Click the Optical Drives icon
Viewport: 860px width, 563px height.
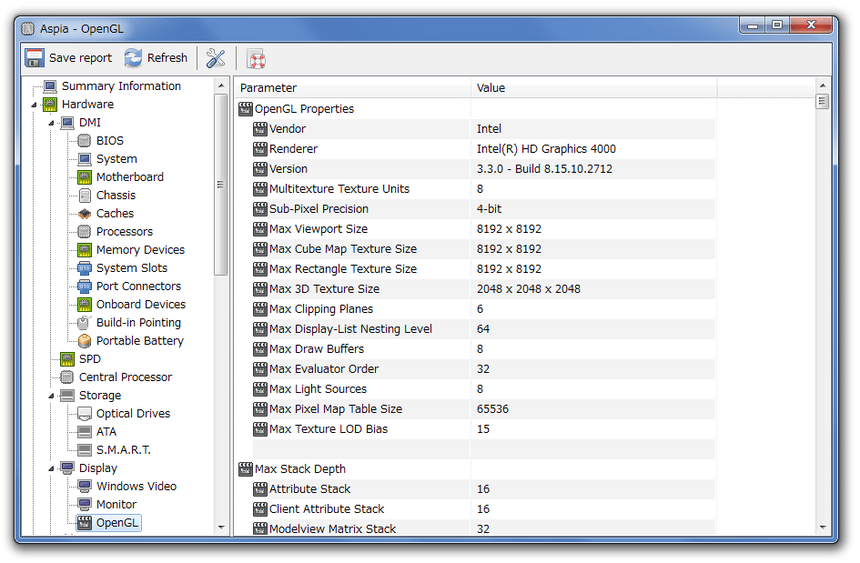coord(84,413)
